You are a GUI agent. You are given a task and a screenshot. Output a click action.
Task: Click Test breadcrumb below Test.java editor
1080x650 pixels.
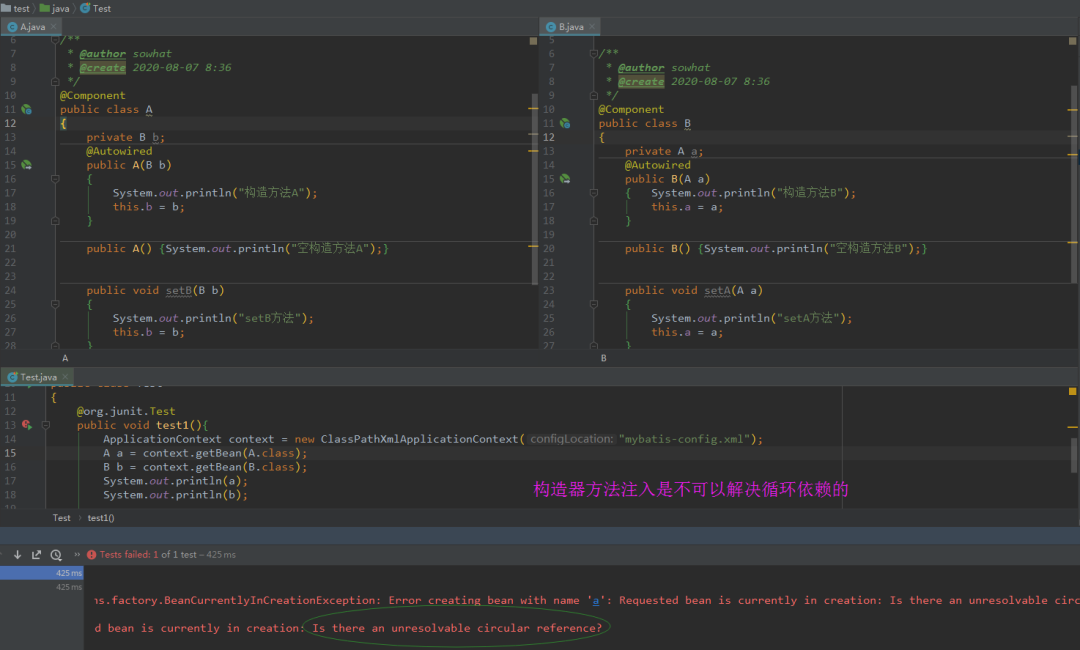point(61,518)
